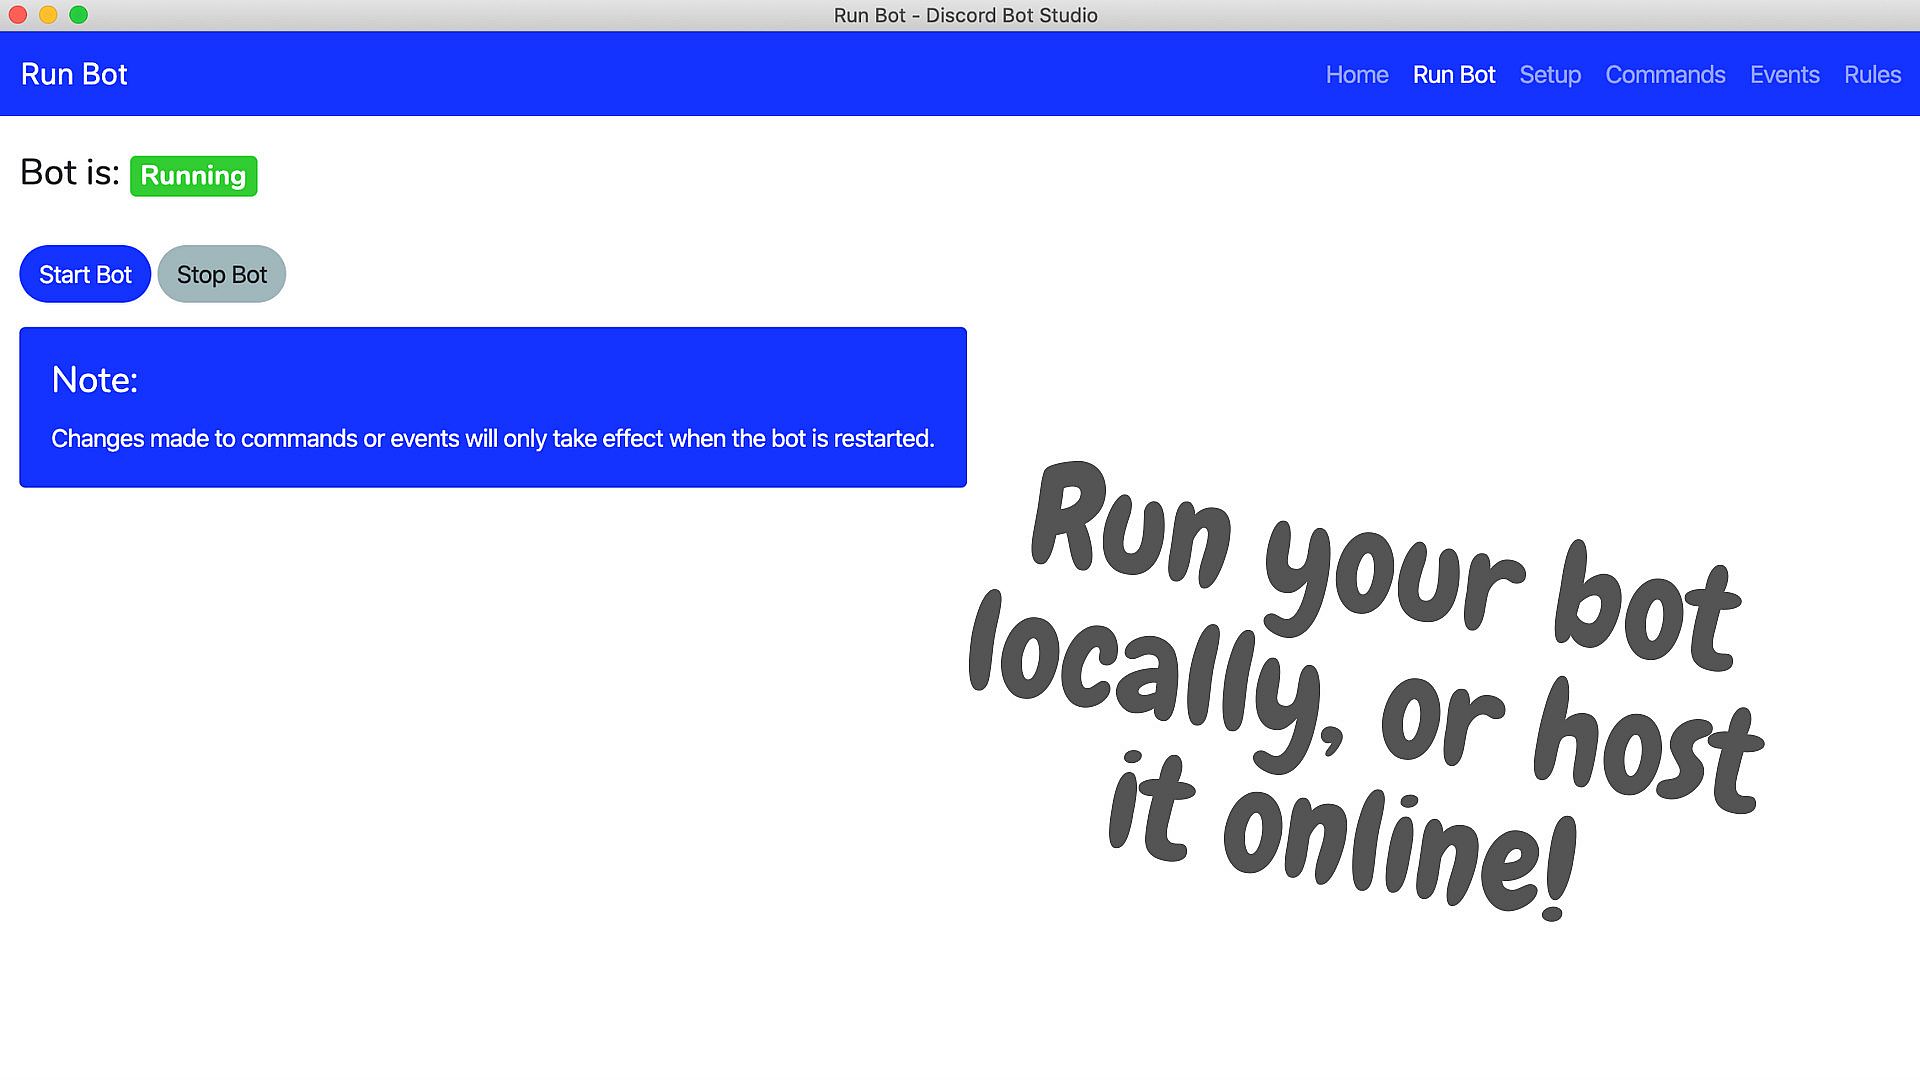
Task: Open the Rules page link
Action: click(1871, 75)
